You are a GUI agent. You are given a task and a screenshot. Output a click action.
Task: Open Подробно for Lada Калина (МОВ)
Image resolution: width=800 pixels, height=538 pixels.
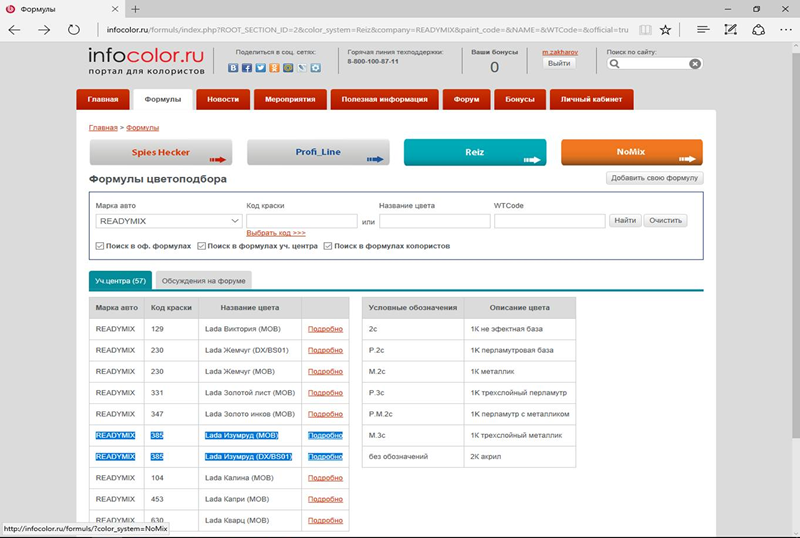[325, 478]
